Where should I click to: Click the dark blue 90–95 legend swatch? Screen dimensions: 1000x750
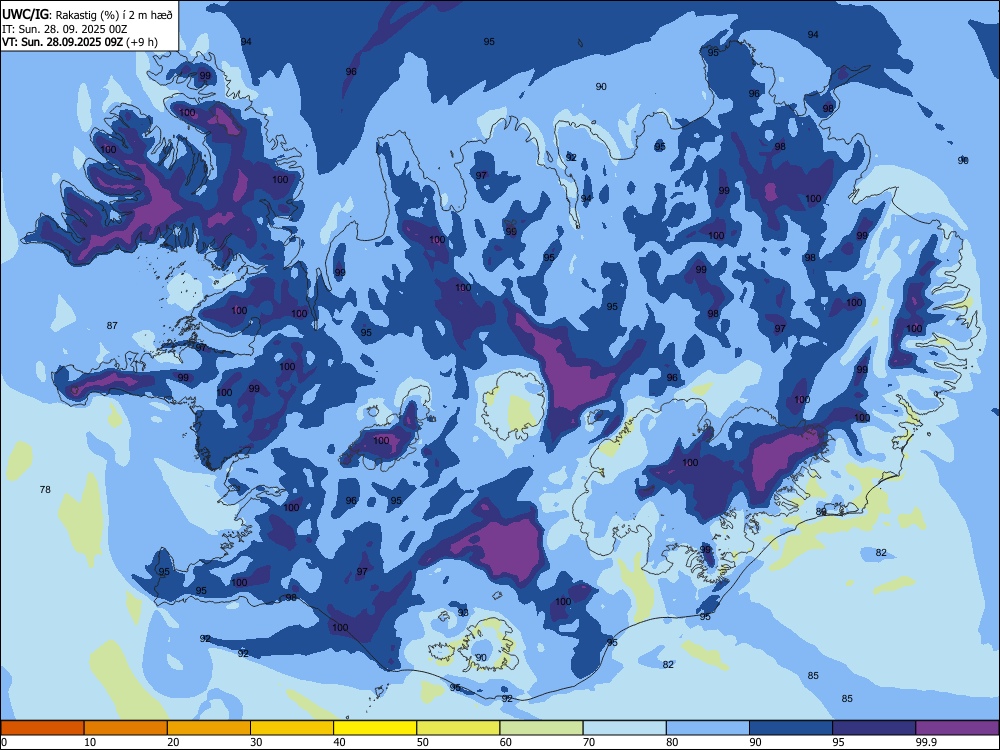point(791,728)
